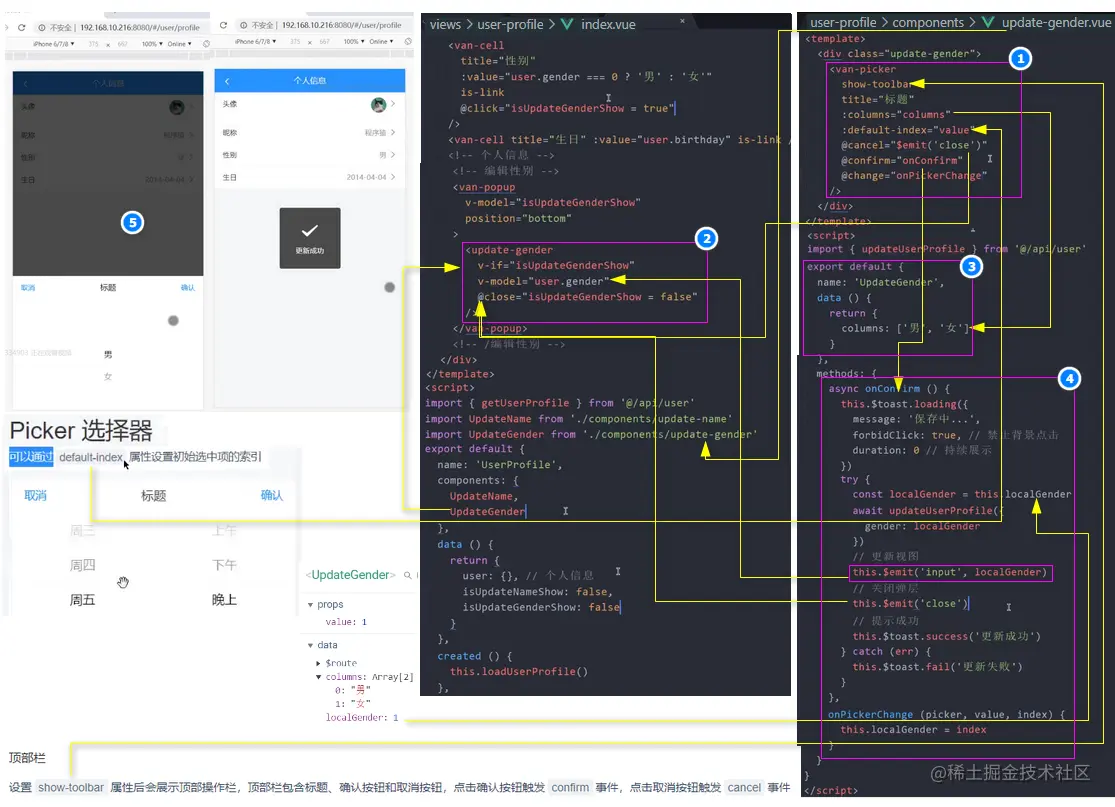The height and width of the screenshot is (807, 1115).
Task: Choose 周五 in the docs picker column
Action: click(x=82, y=600)
